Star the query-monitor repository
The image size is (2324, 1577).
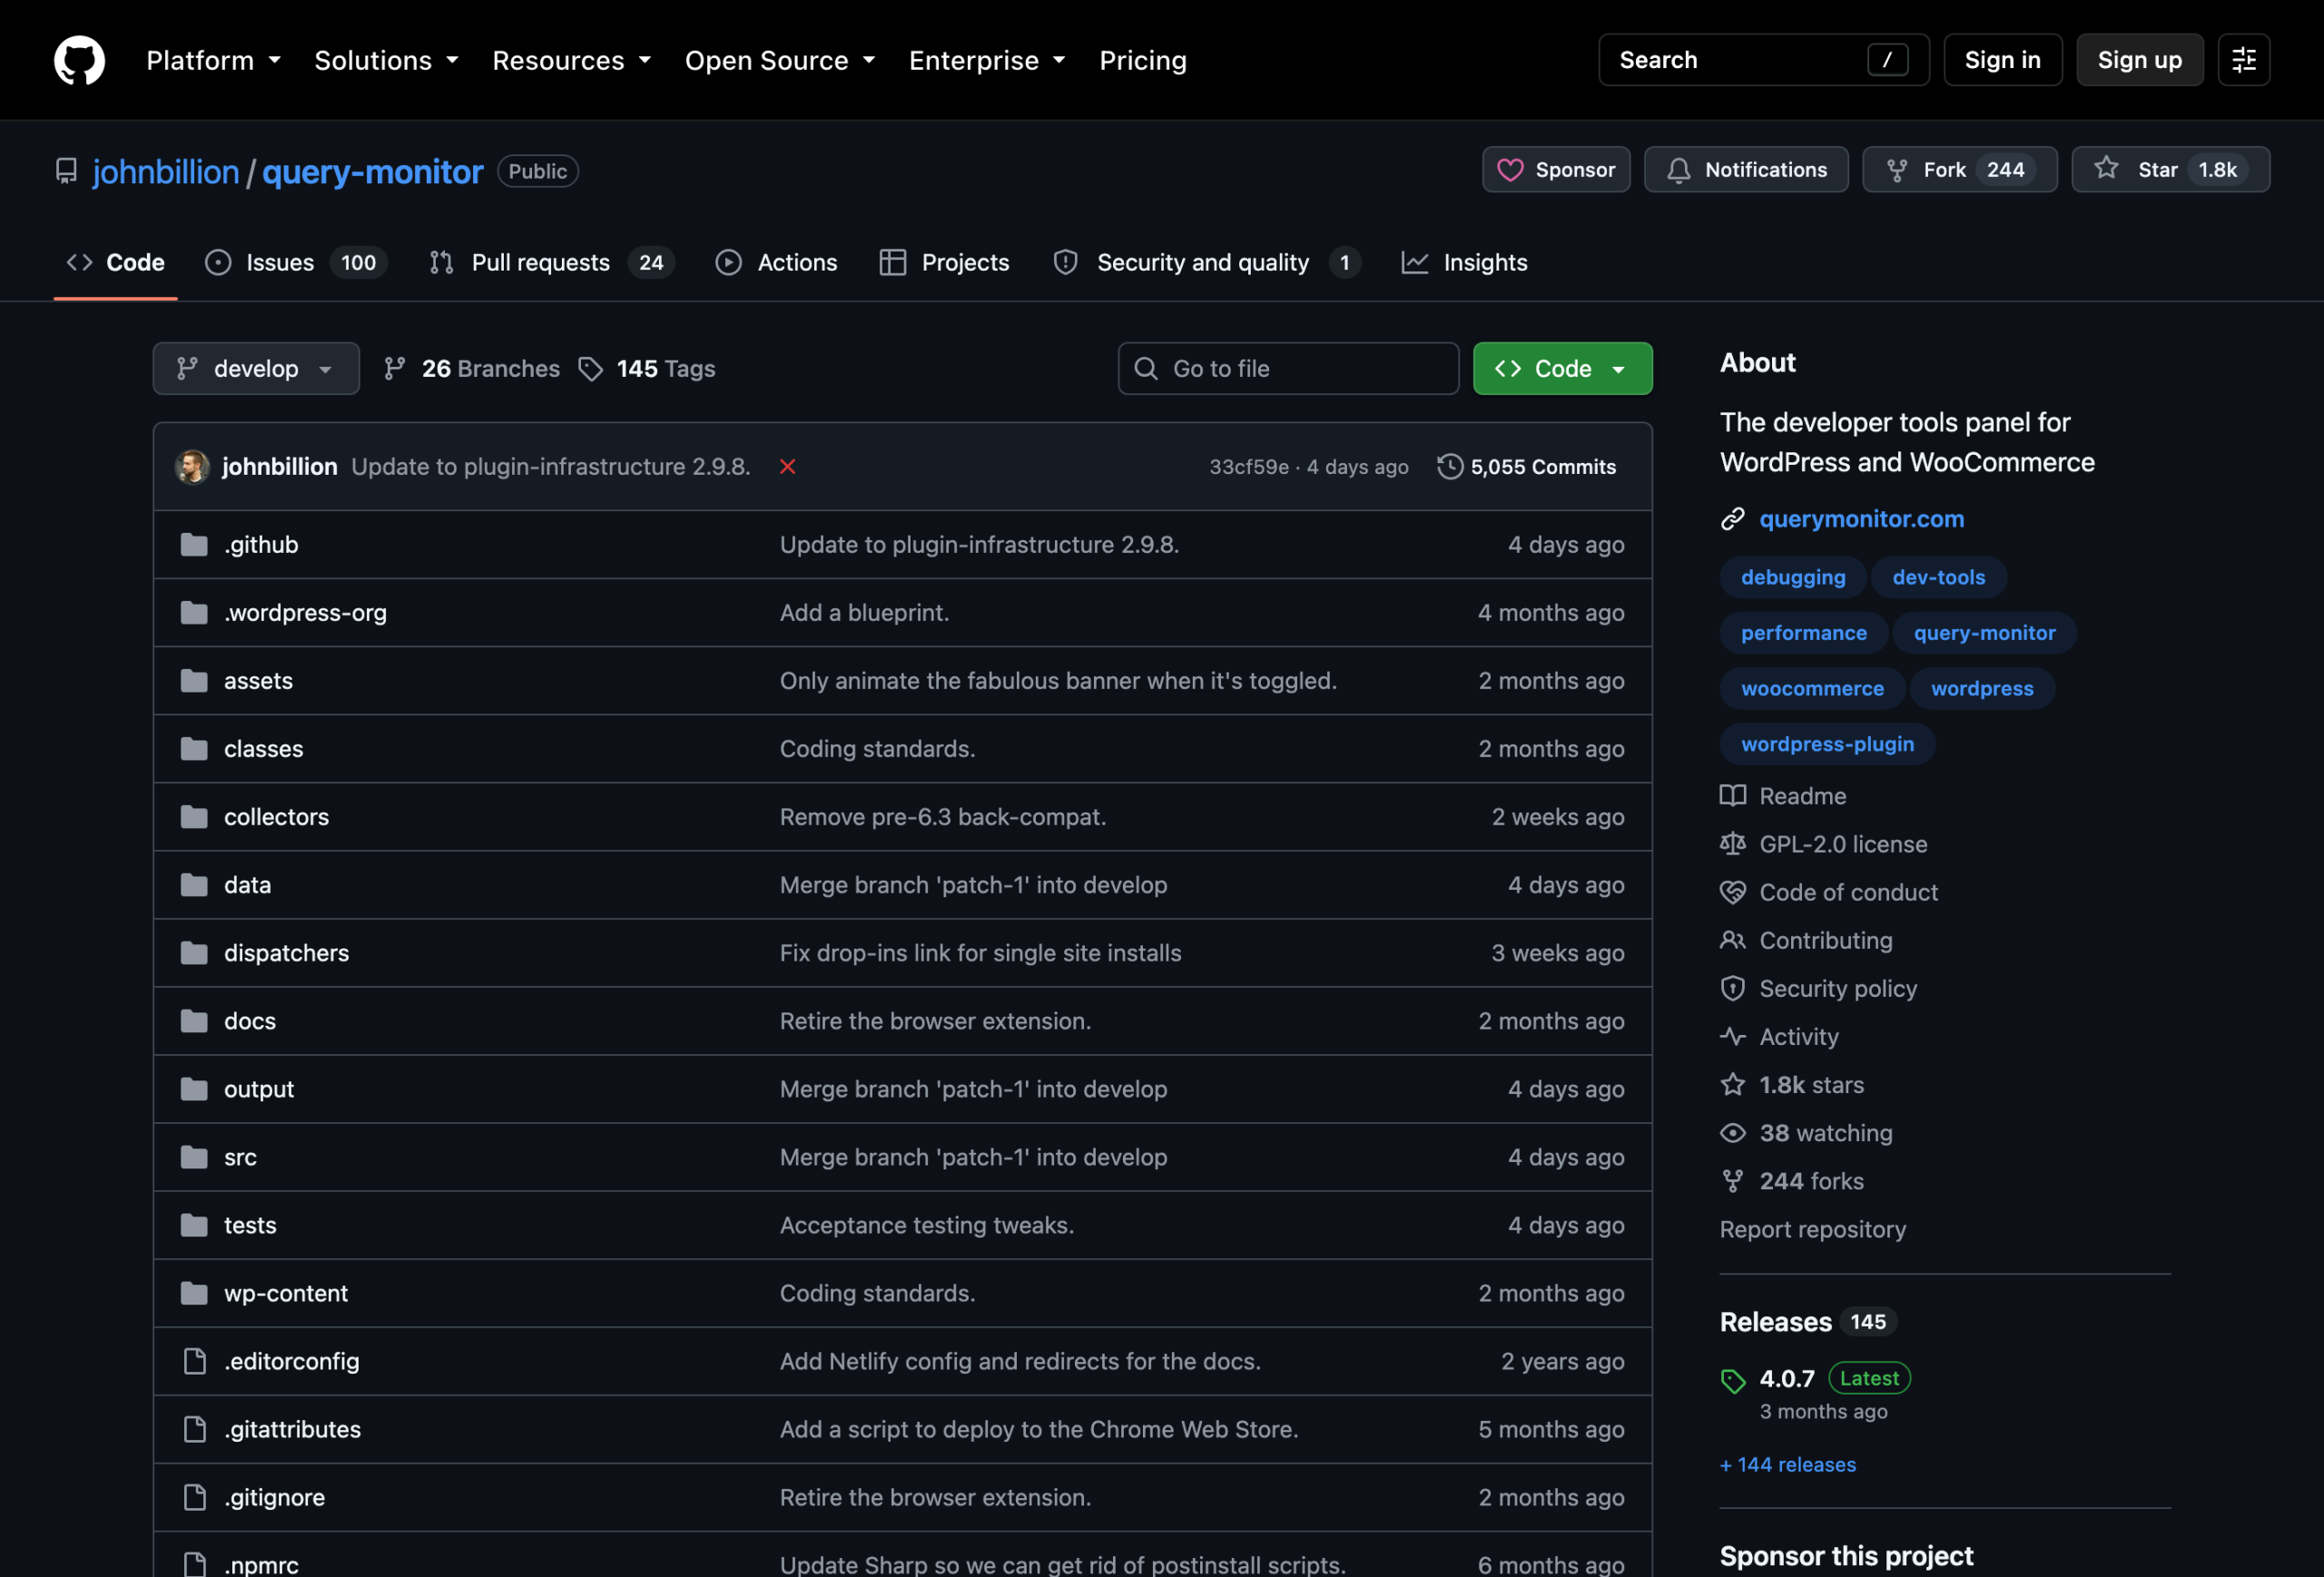click(x=2170, y=170)
